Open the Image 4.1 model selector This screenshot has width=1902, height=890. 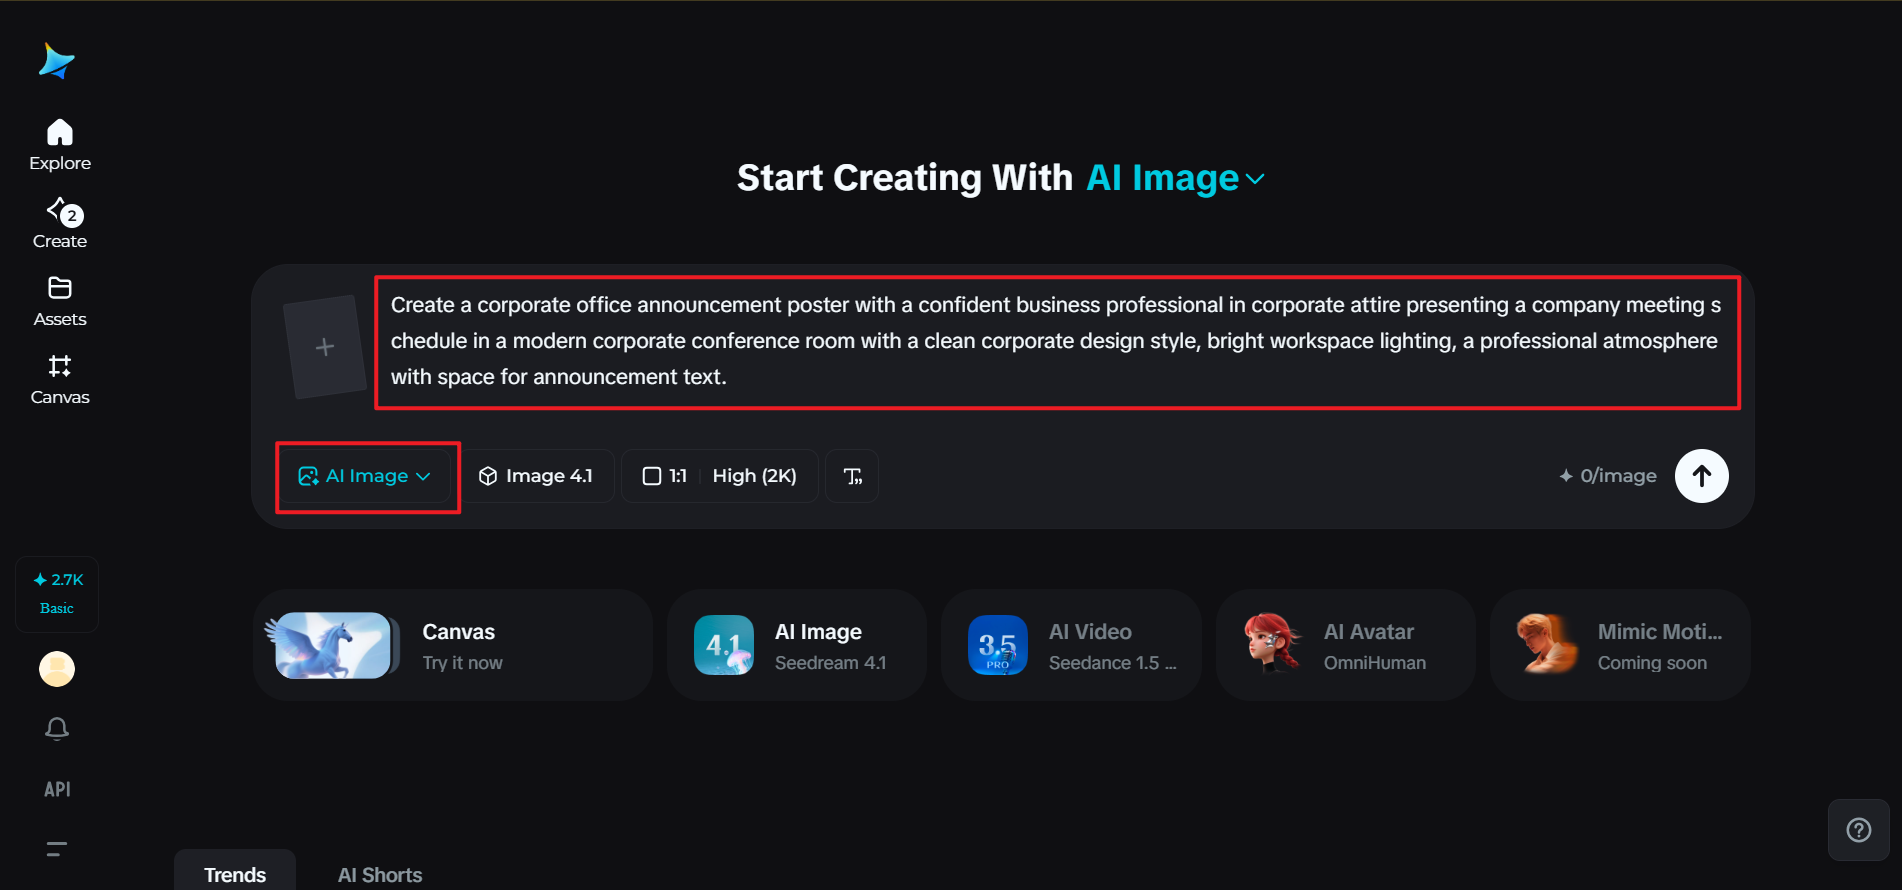[536, 476]
